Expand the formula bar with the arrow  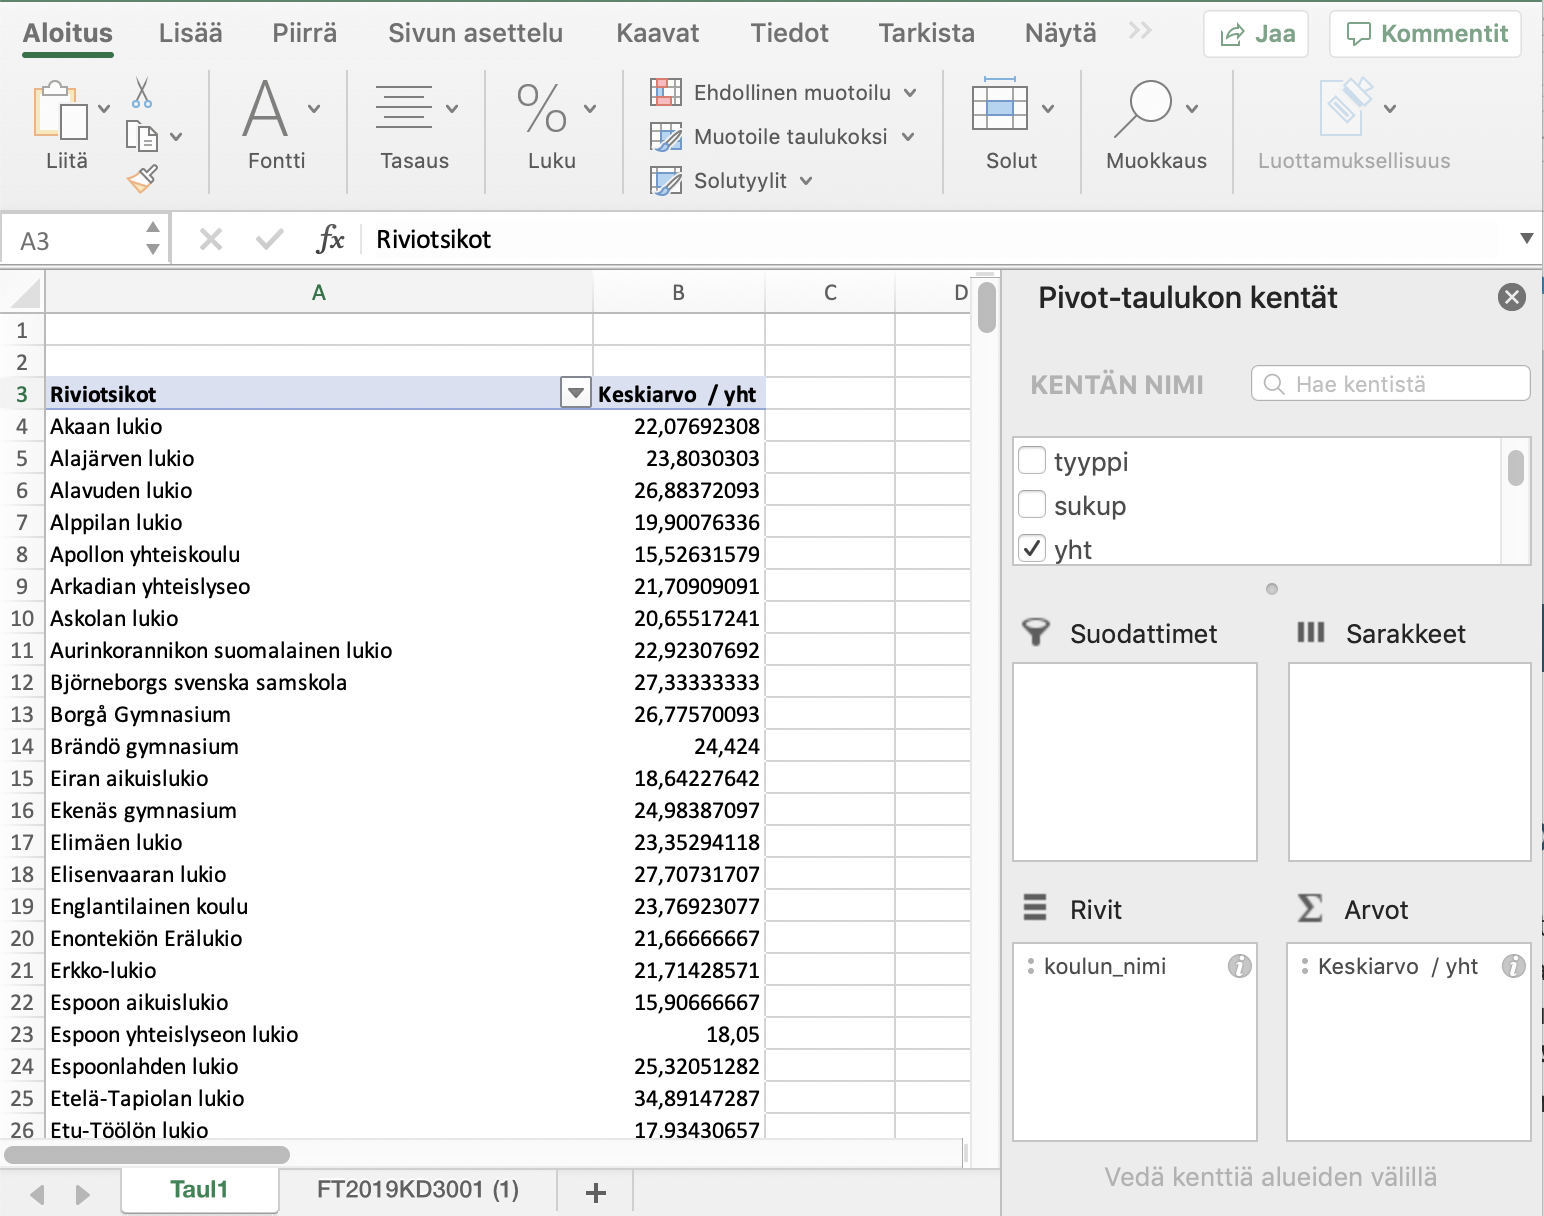point(1526,239)
